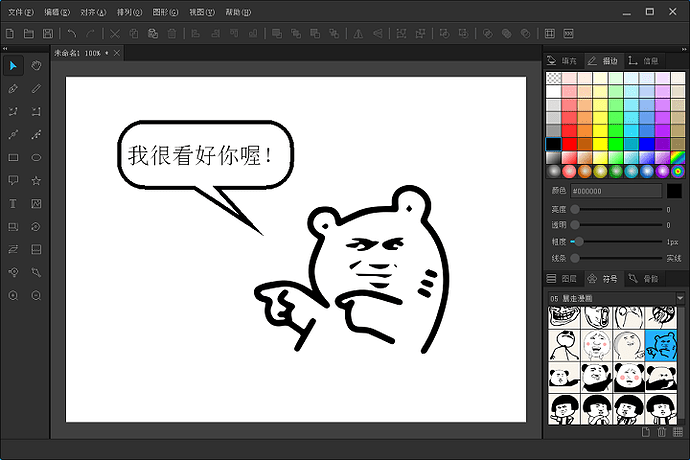Viewport: 690px width, 460px height.
Task: Pick the pure red color swatch
Action: (x=569, y=144)
